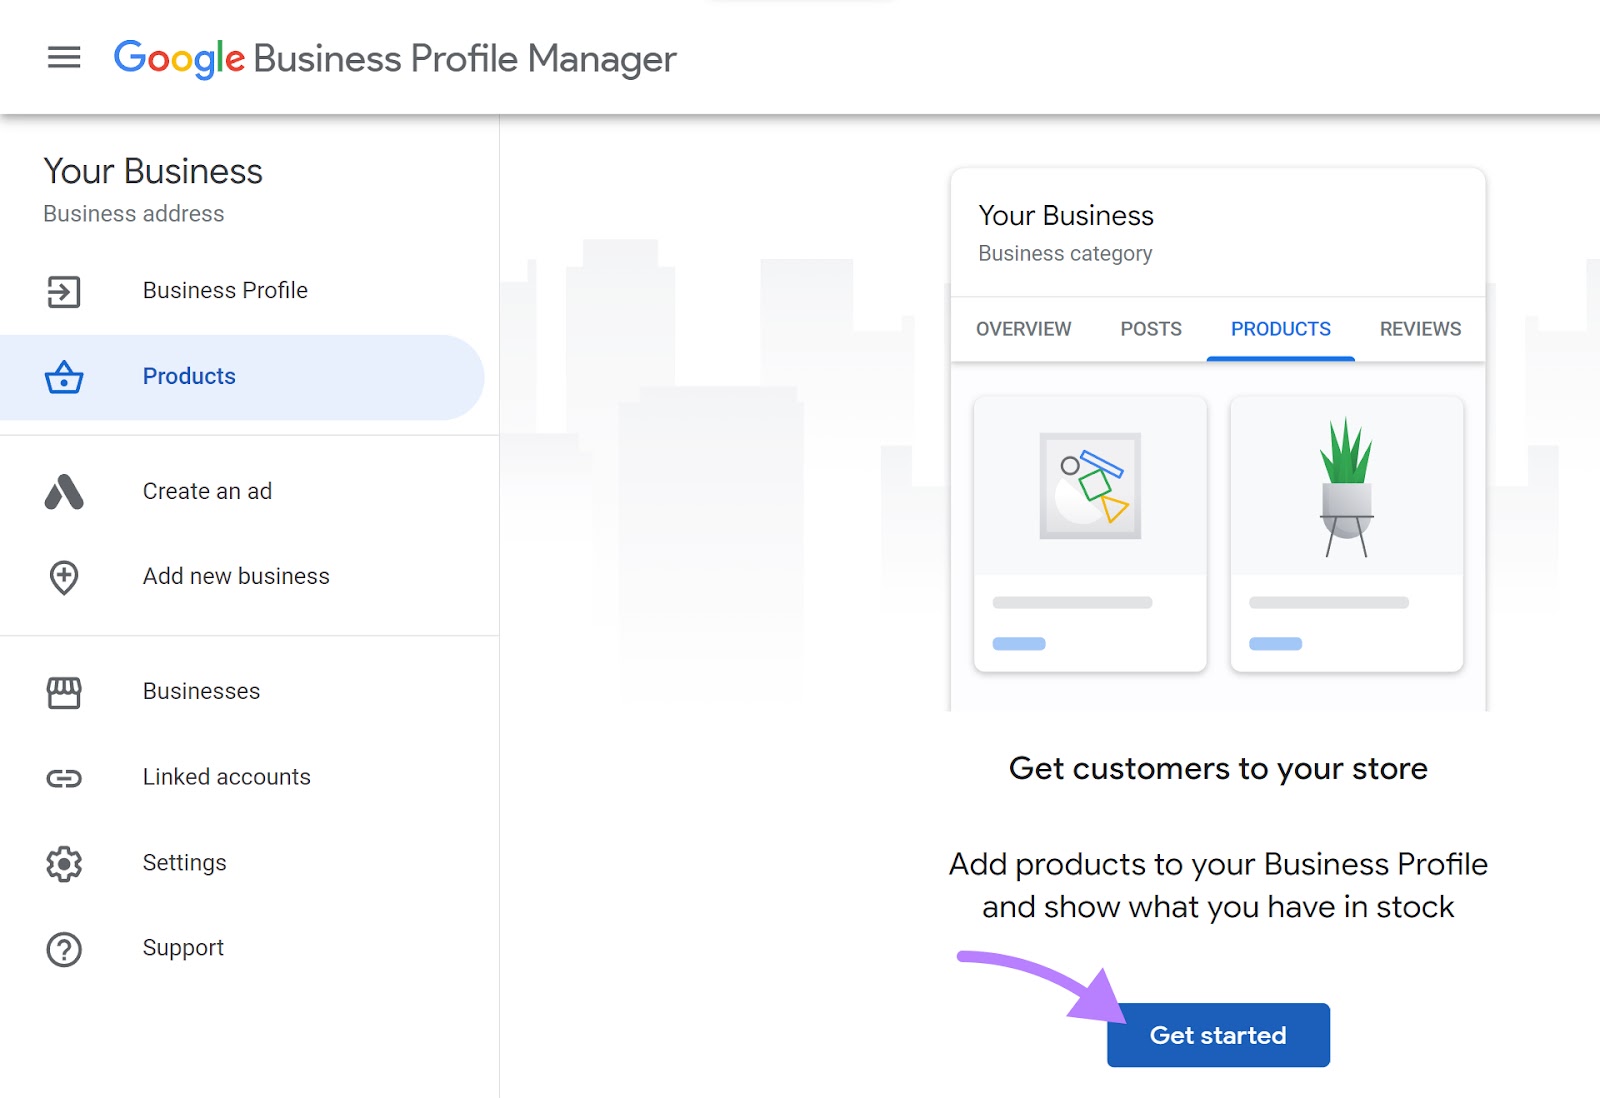Select the Businesses storefront icon

pos(63,691)
